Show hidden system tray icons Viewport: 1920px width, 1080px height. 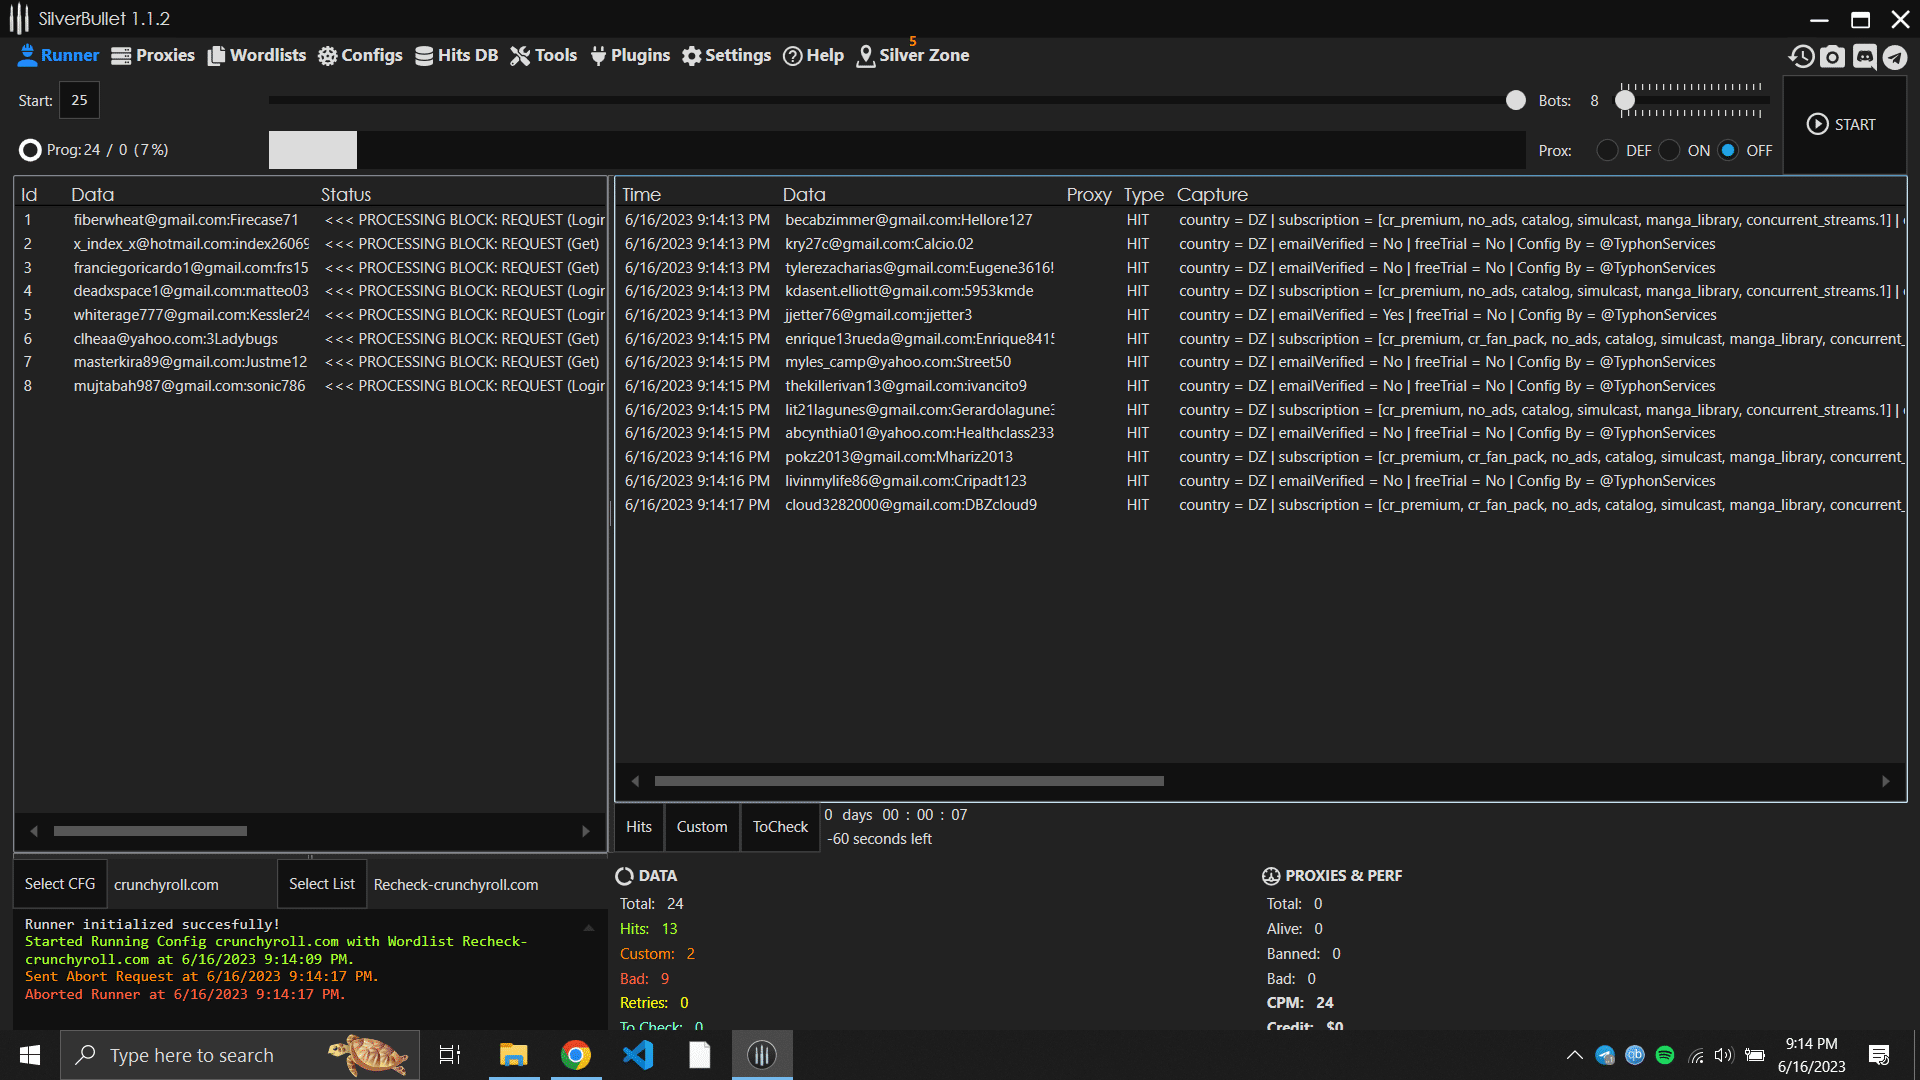[x=1574, y=1055]
